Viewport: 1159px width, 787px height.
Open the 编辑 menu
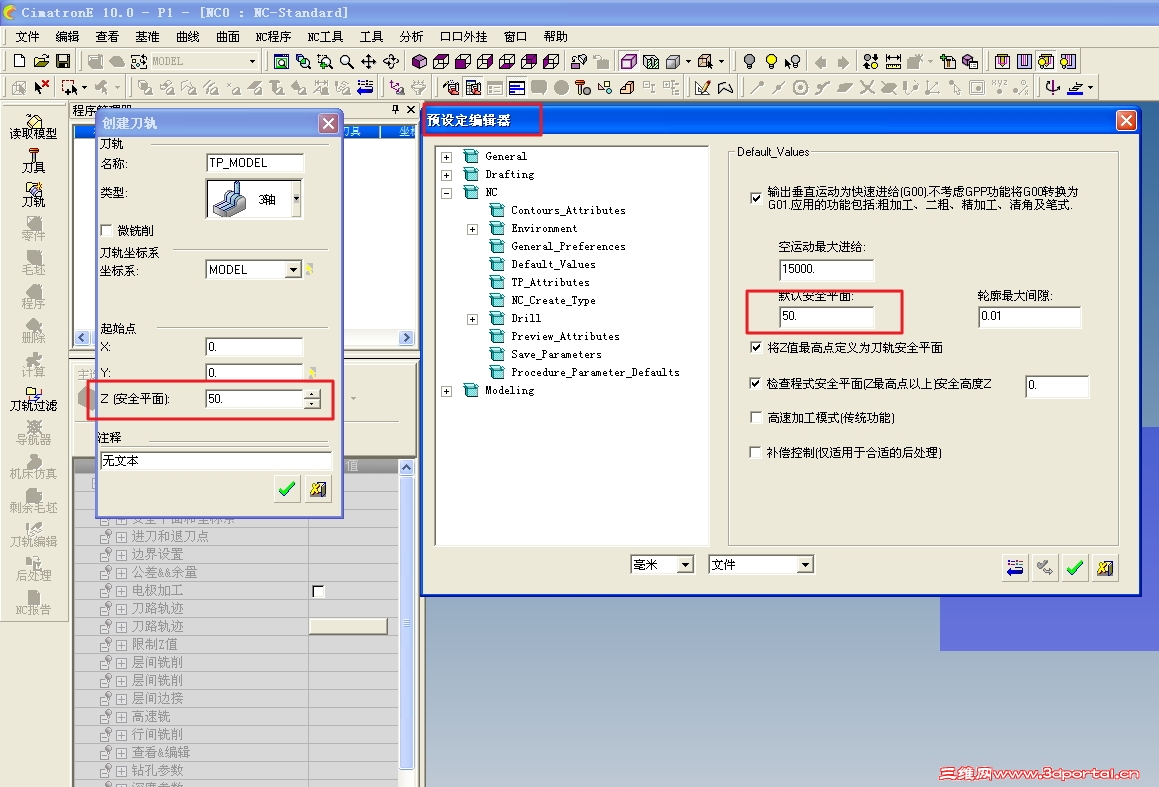pyautogui.click(x=67, y=36)
